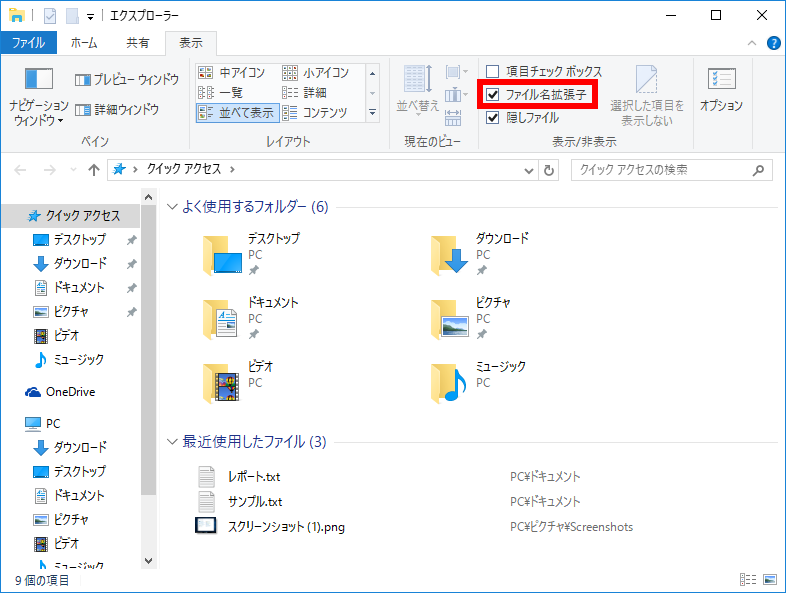The image size is (786, 593).
Task: Go back with the back arrow
Action: pos(20,170)
